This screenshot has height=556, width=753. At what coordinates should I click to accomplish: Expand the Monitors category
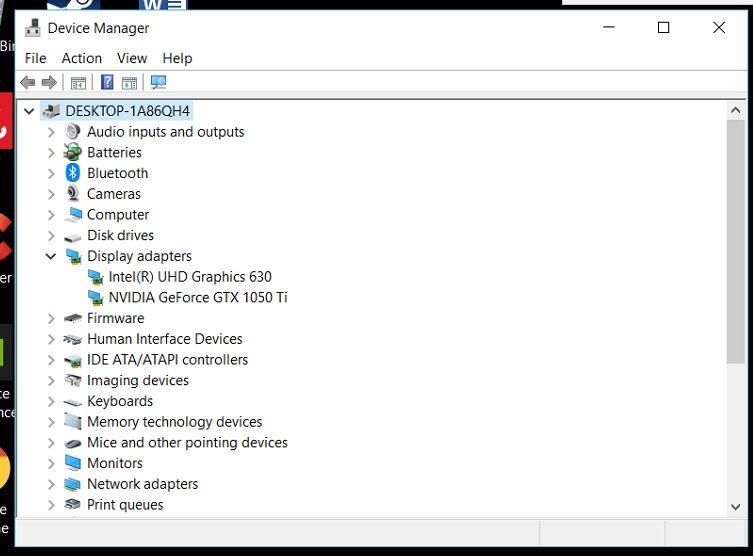[x=51, y=463]
